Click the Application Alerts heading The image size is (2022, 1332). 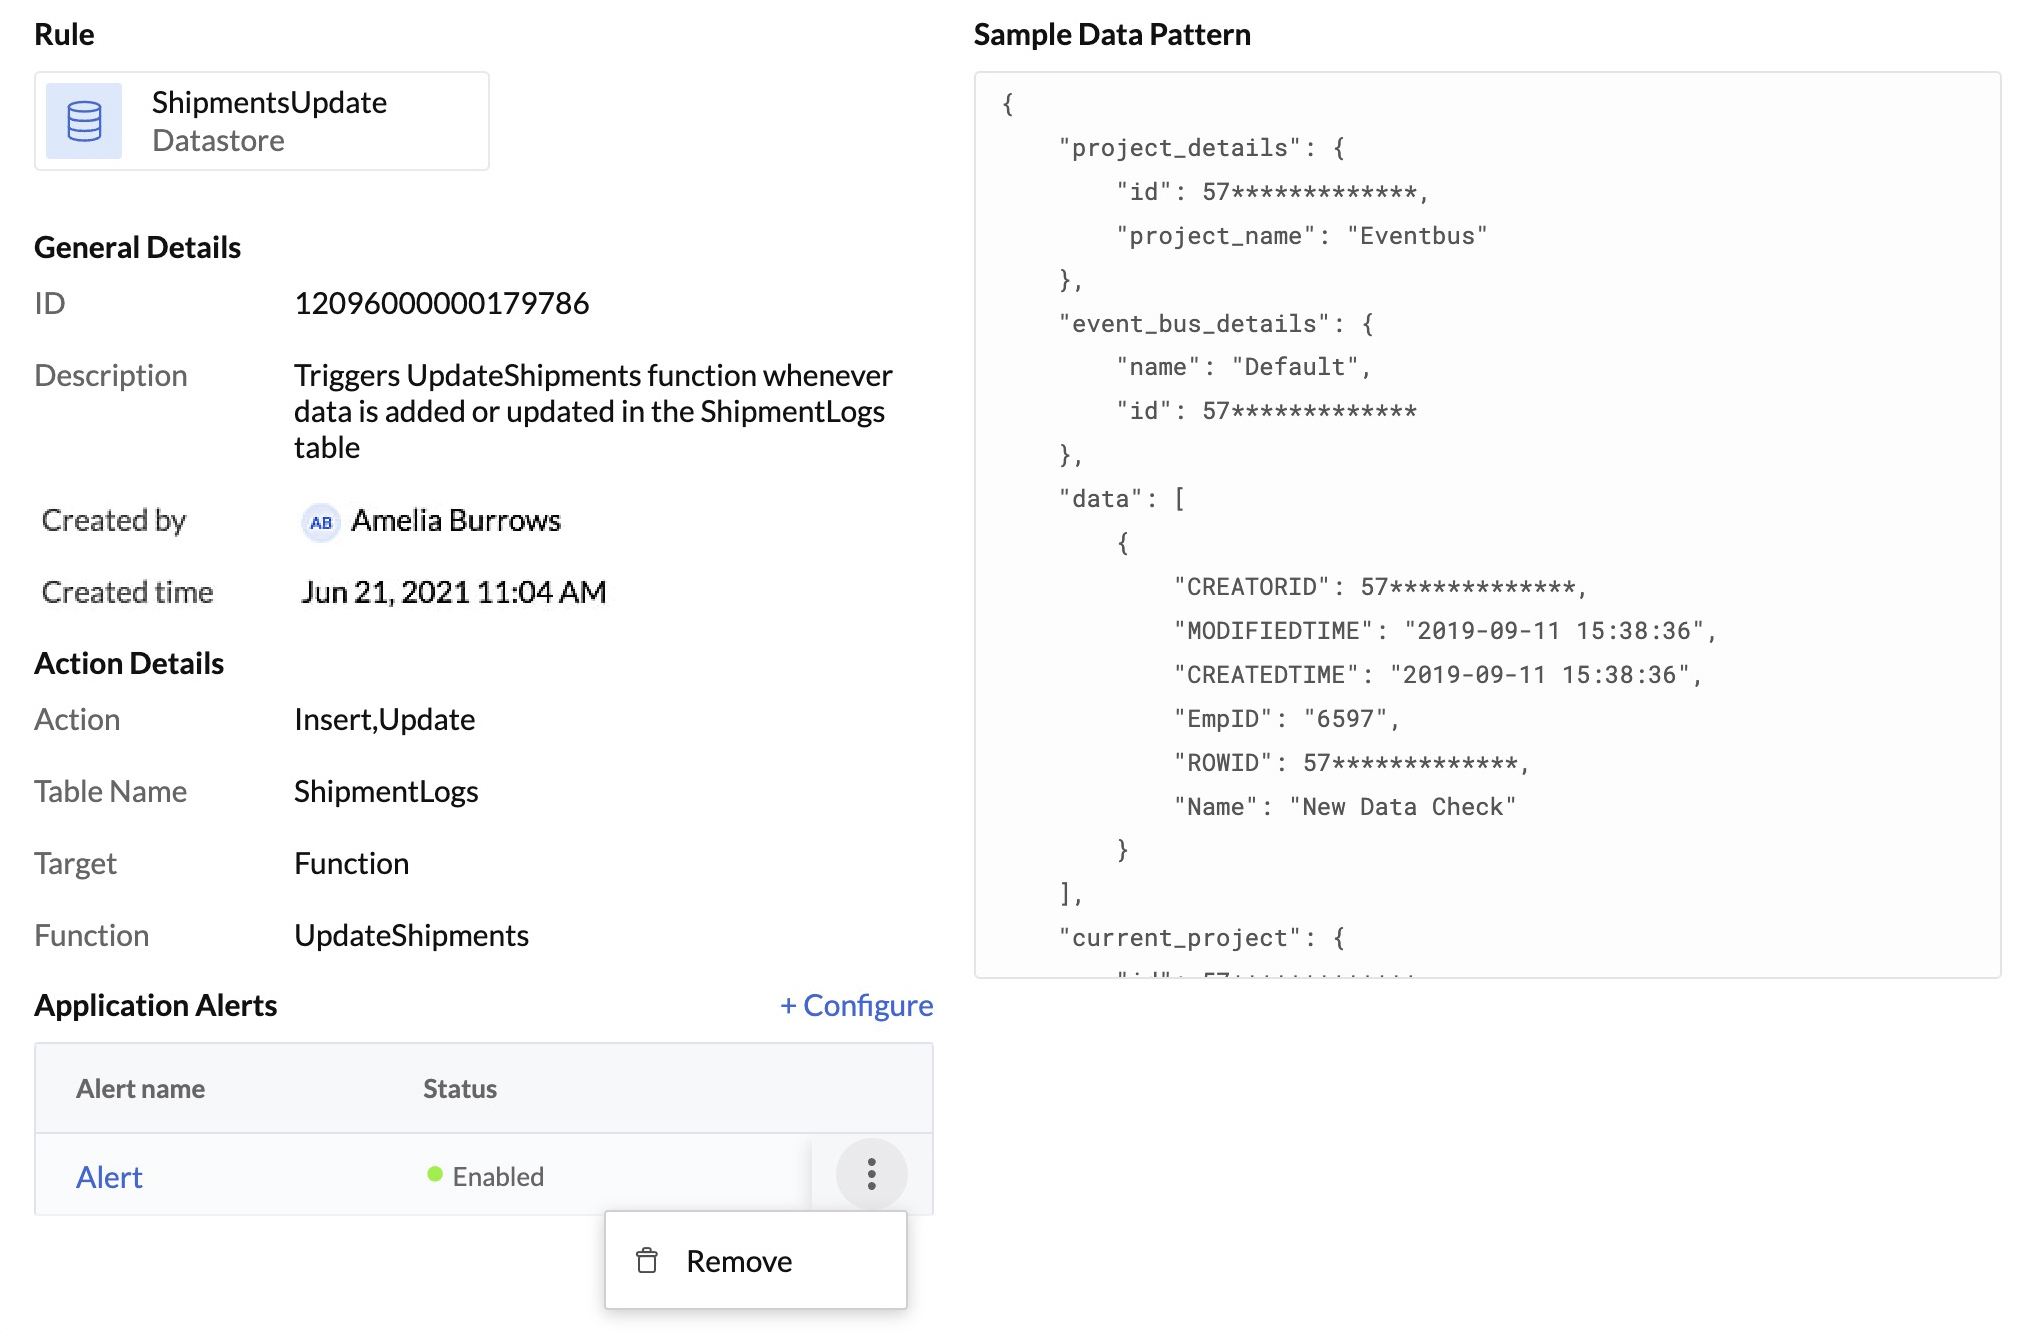(155, 1005)
